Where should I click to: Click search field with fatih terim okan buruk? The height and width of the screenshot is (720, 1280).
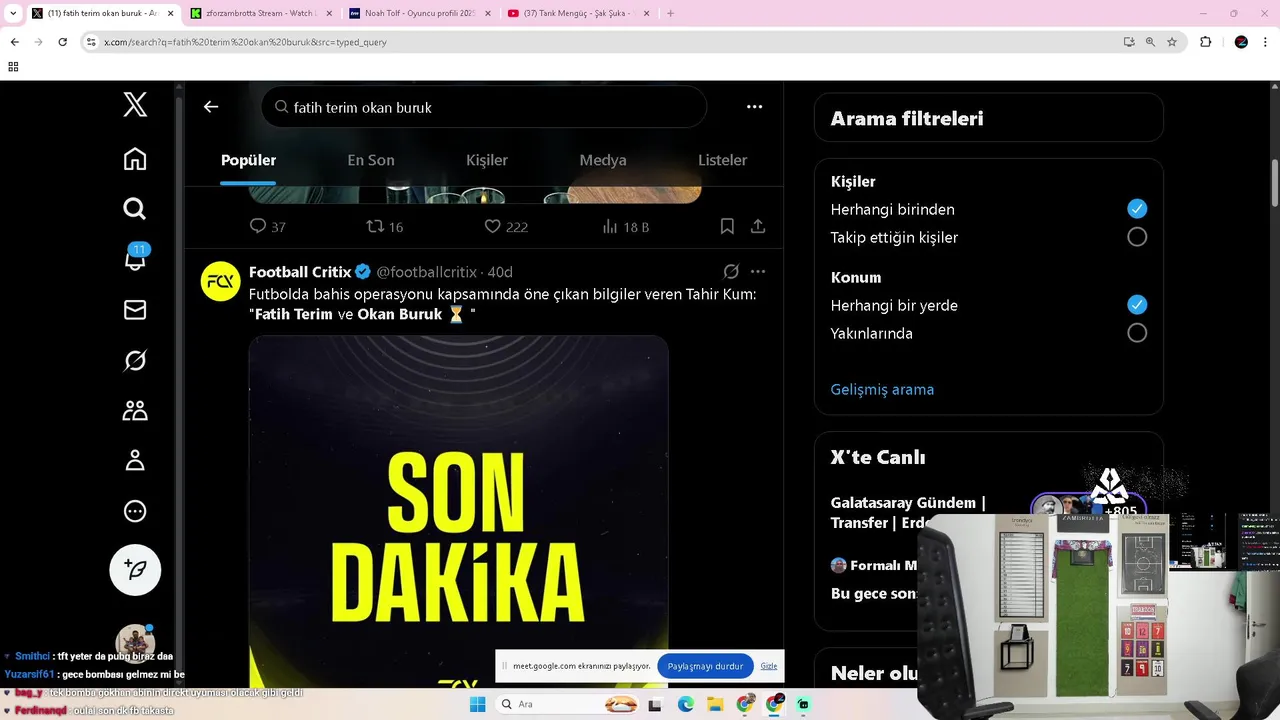coord(484,107)
